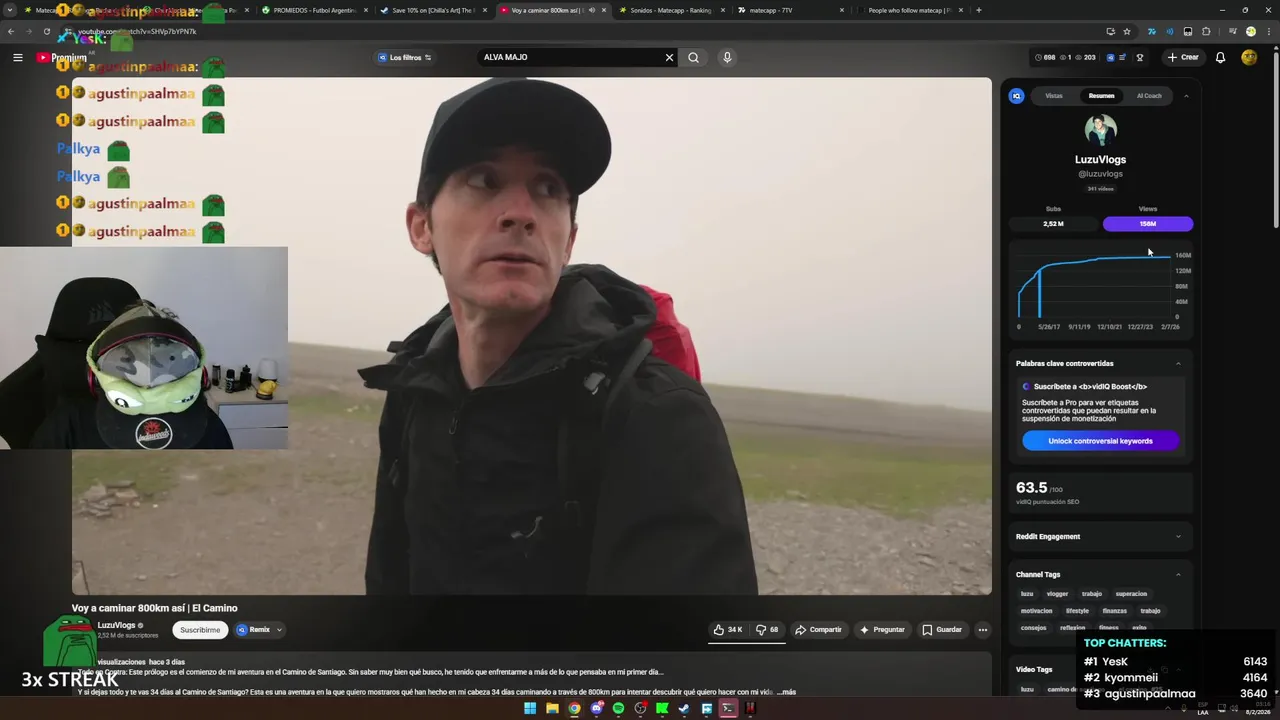This screenshot has height=720, width=1280.
Task: Reload the page
Action: (x=46, y=31)
